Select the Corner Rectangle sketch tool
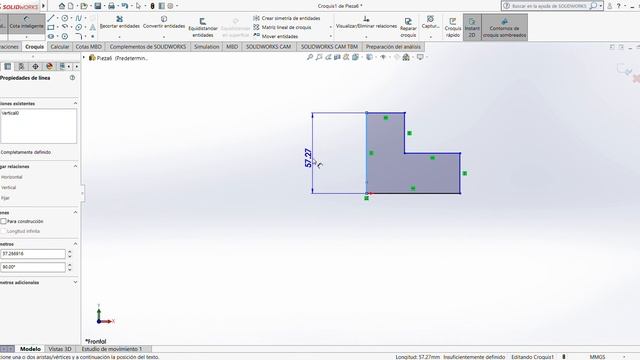640x360 pixels. [x=51, y=27]
